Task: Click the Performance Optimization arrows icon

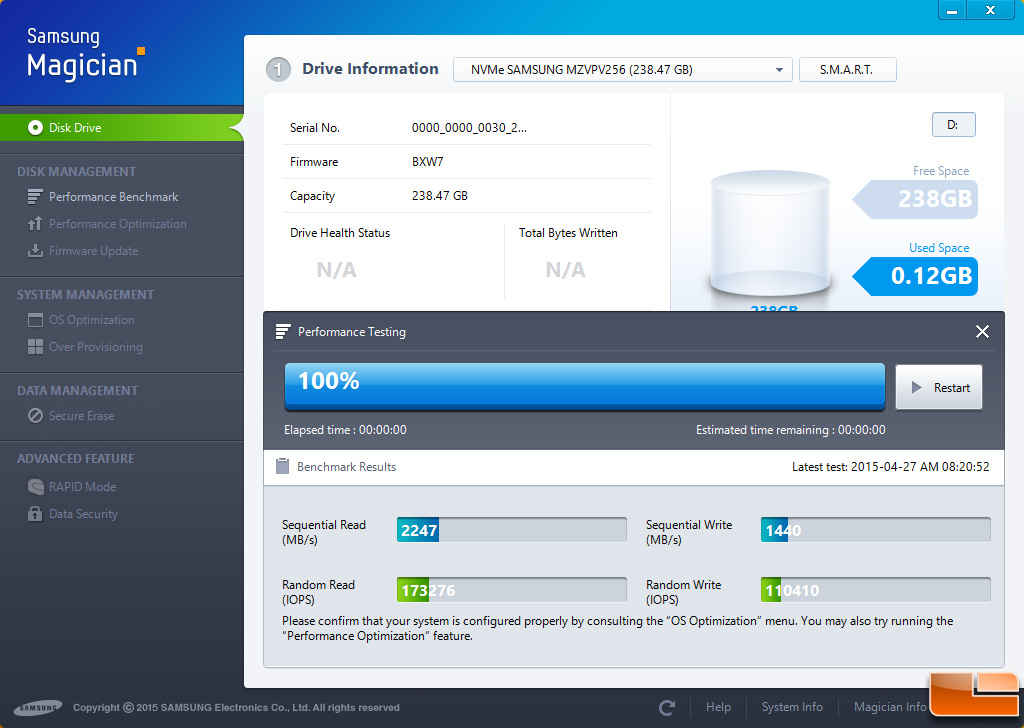Action: pos(35,224)
